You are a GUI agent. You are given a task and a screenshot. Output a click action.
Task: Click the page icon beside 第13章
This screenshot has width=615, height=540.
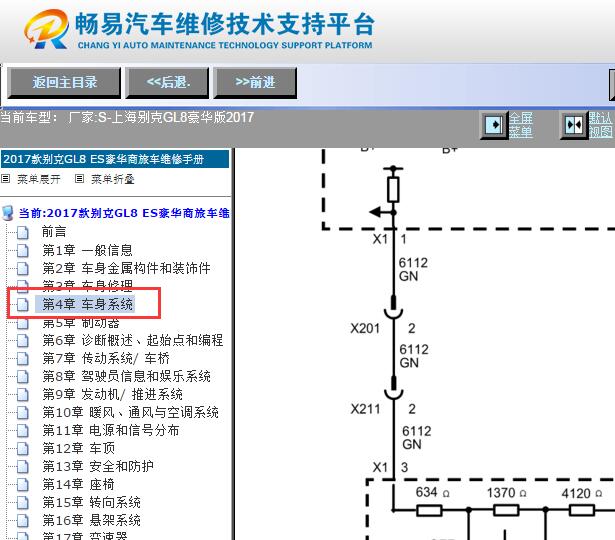(23, 467)
